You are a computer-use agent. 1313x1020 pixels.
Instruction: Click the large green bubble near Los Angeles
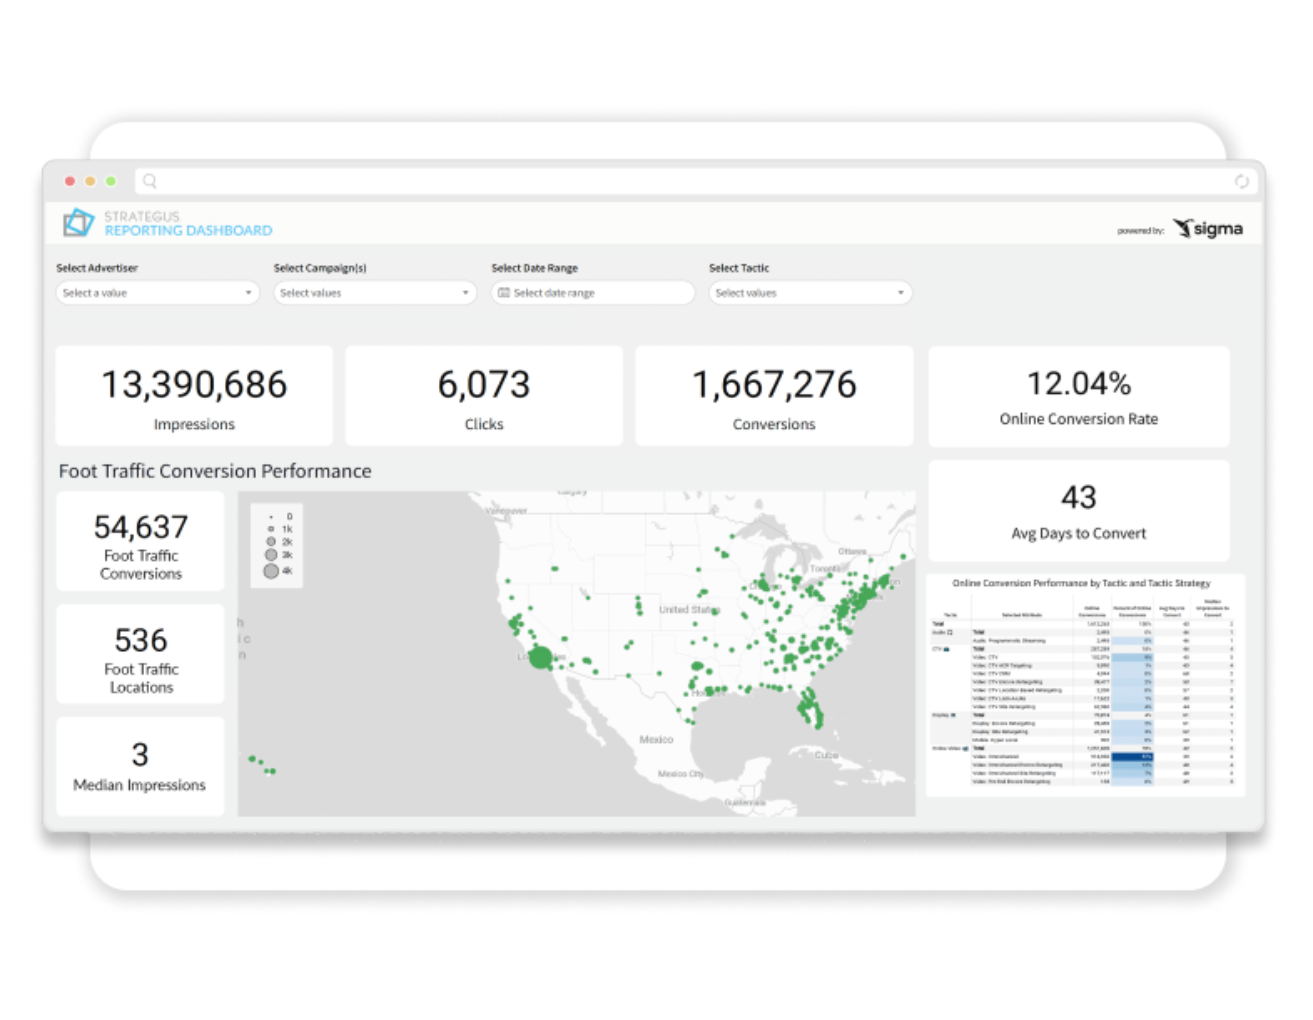click(x=540, y=658)
